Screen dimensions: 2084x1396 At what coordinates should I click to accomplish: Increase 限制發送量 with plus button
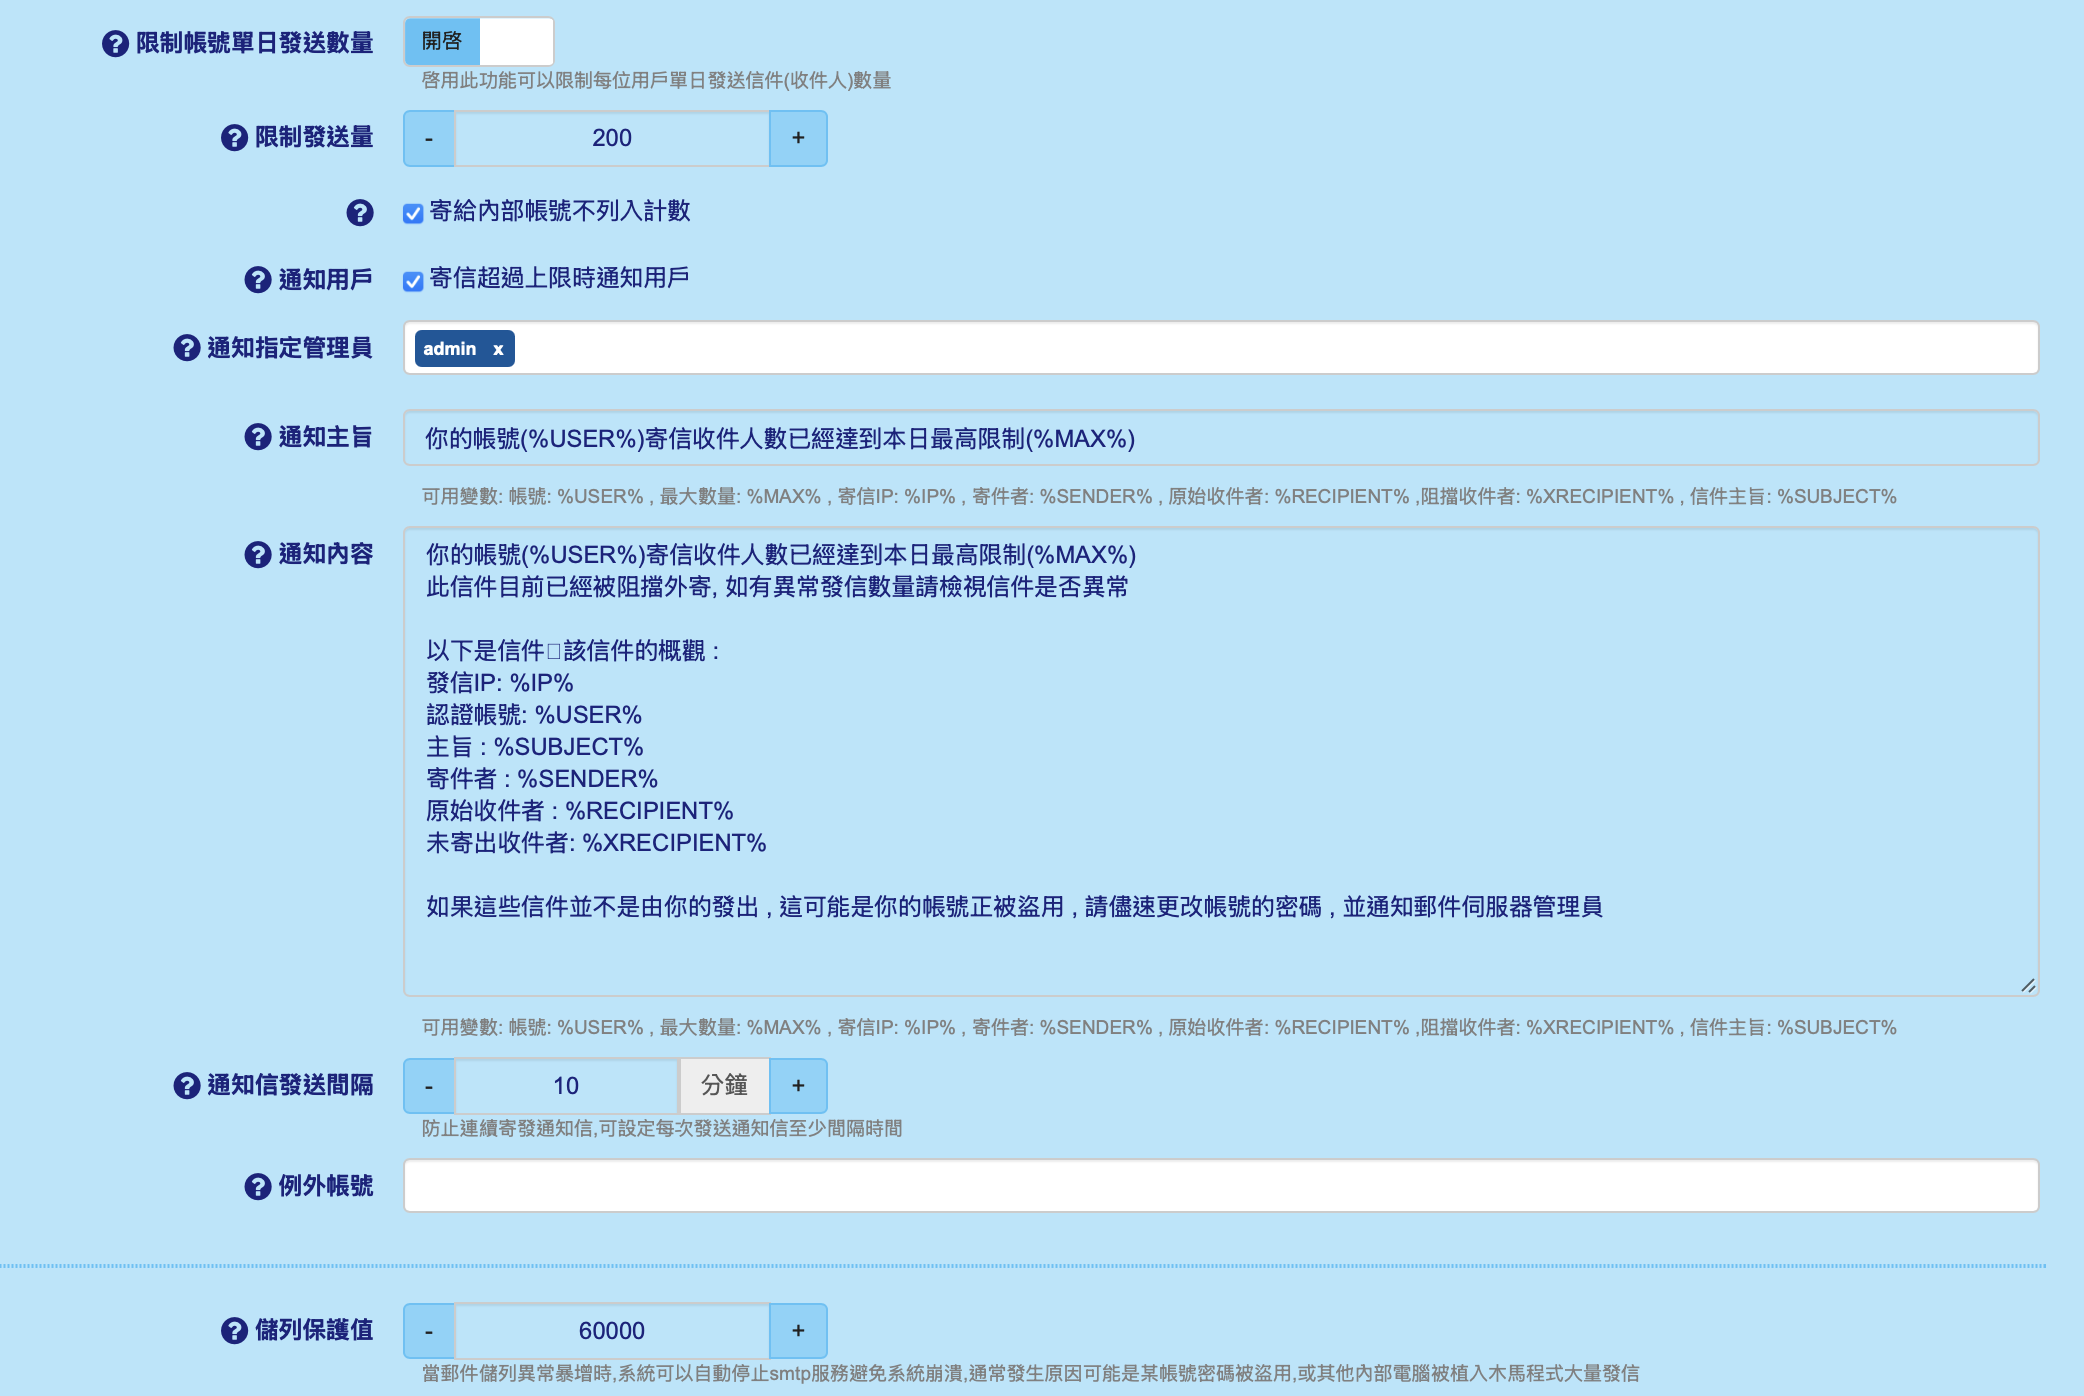click(x=797, y=138)
